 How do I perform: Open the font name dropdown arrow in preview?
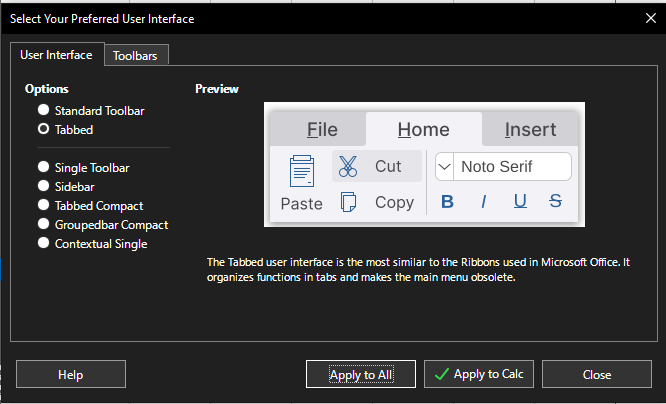(x=445, y=166)
